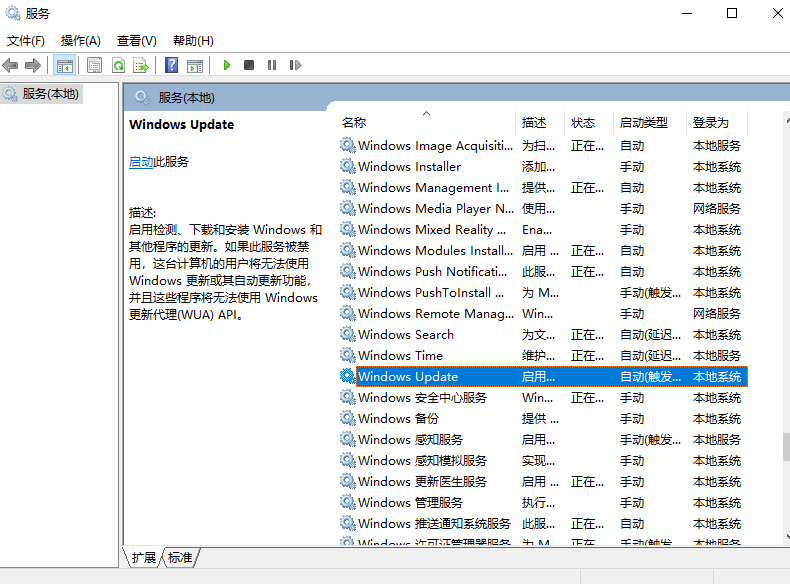790x584 pixels.
Task: Toggle the show/hide action pane button
Action: (x=195, y=65)
